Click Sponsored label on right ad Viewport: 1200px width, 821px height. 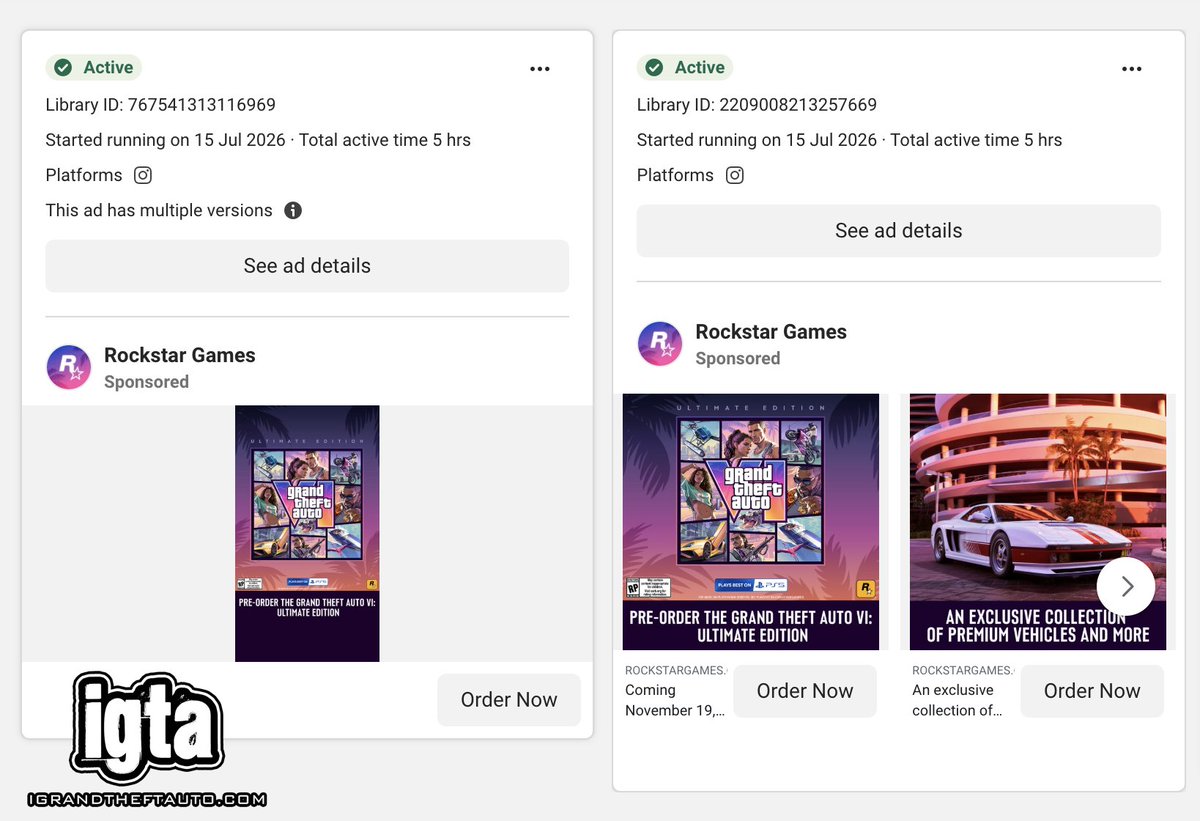(738, 359)
